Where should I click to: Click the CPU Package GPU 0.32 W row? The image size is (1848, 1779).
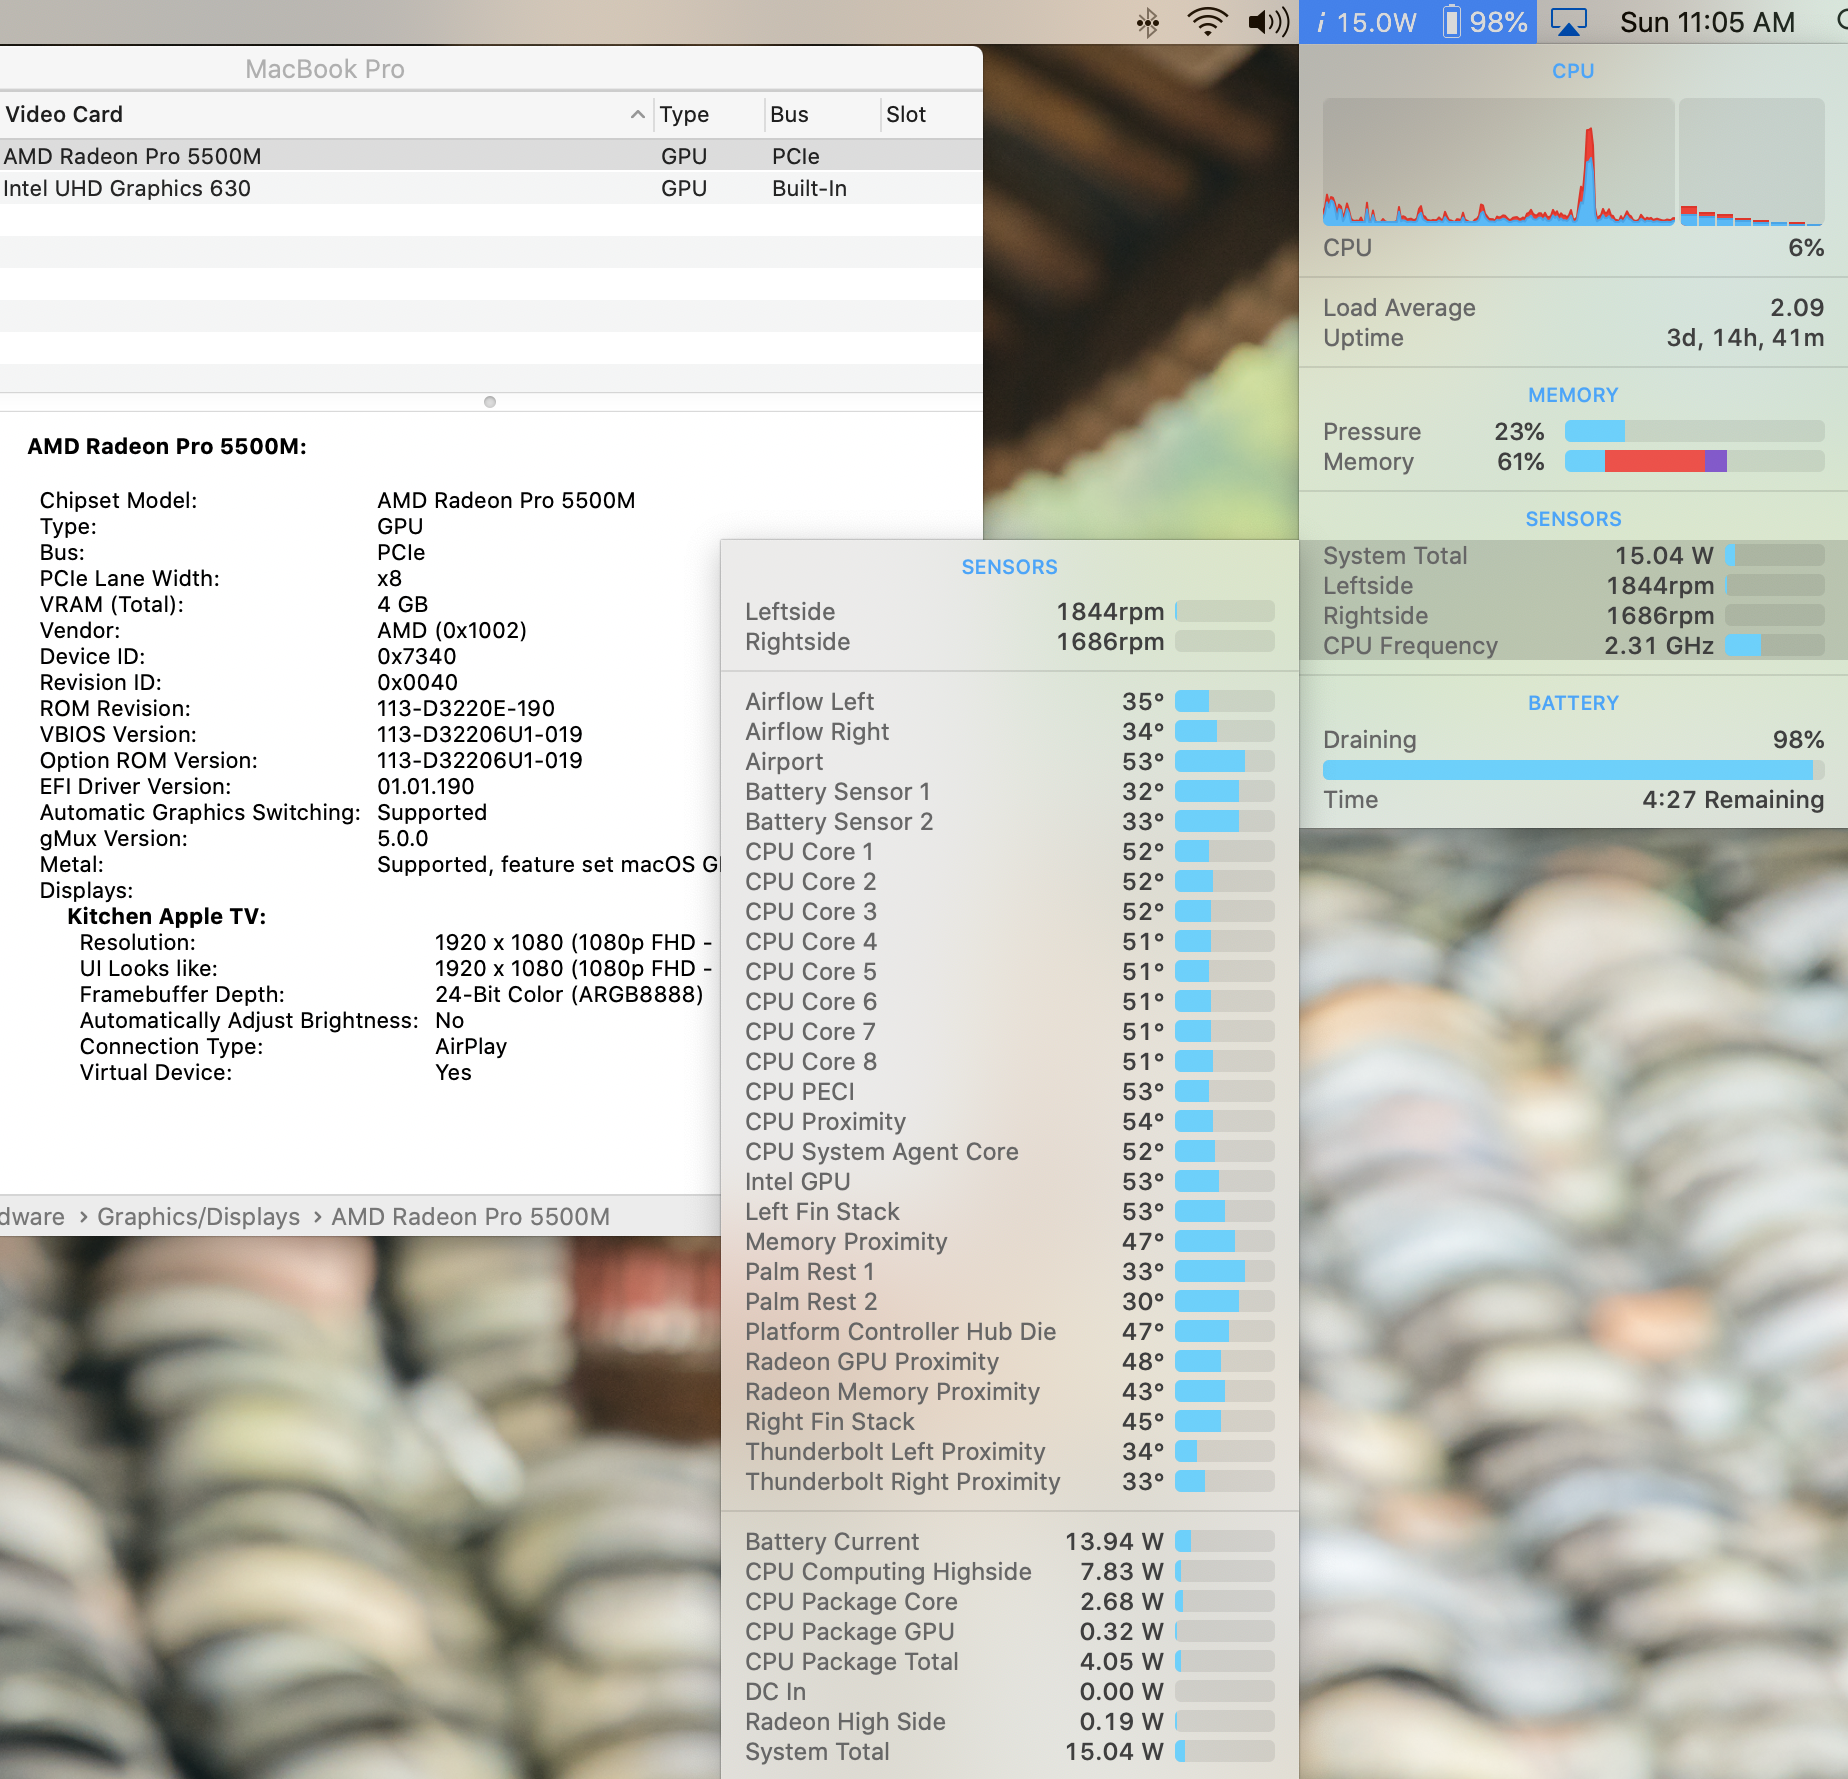pyautogui.click(x=1009, y=1631)
